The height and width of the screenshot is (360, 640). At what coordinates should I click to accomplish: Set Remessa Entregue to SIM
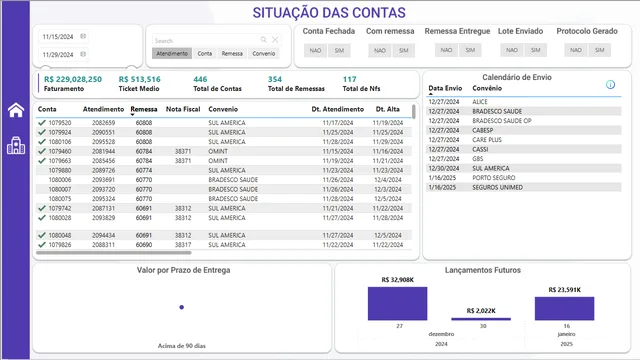point(470,50)
